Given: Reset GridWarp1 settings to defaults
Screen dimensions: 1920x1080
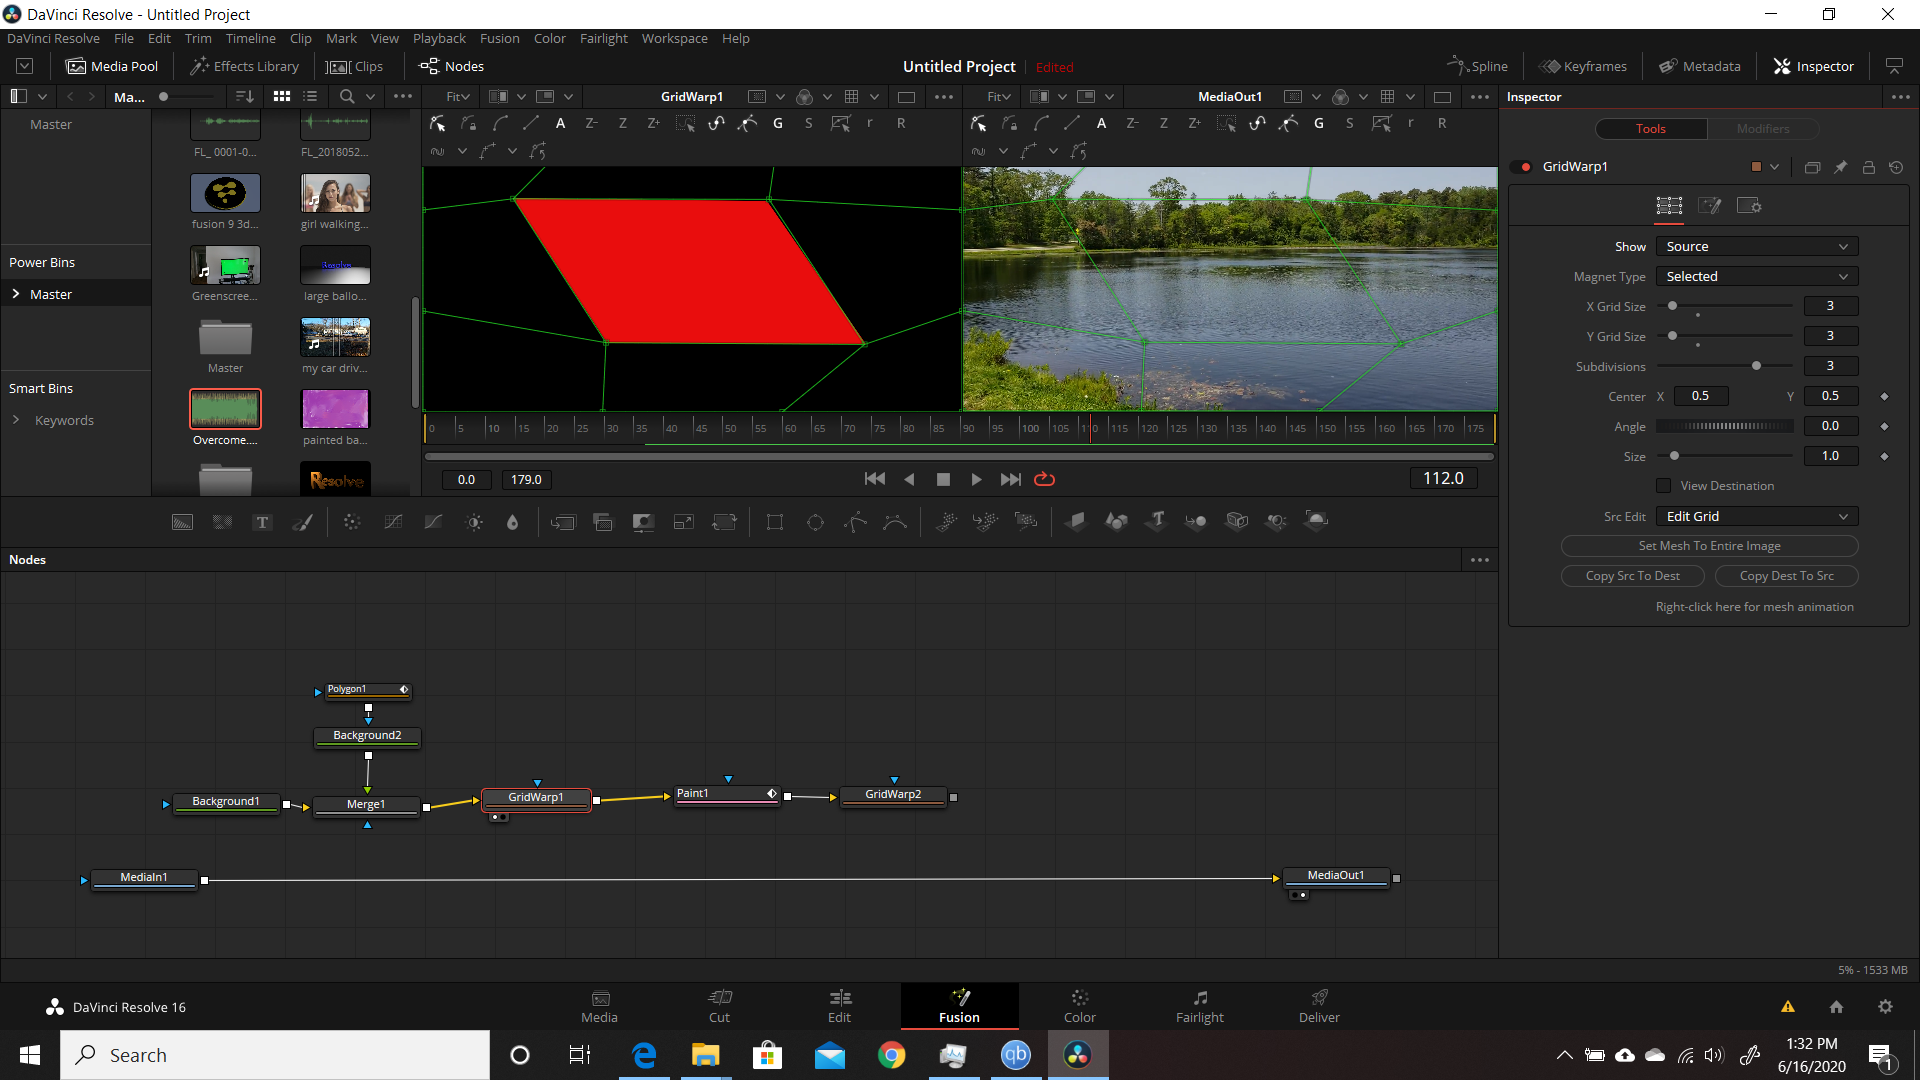Looking at the screenshot, I should click(1896, 167).
